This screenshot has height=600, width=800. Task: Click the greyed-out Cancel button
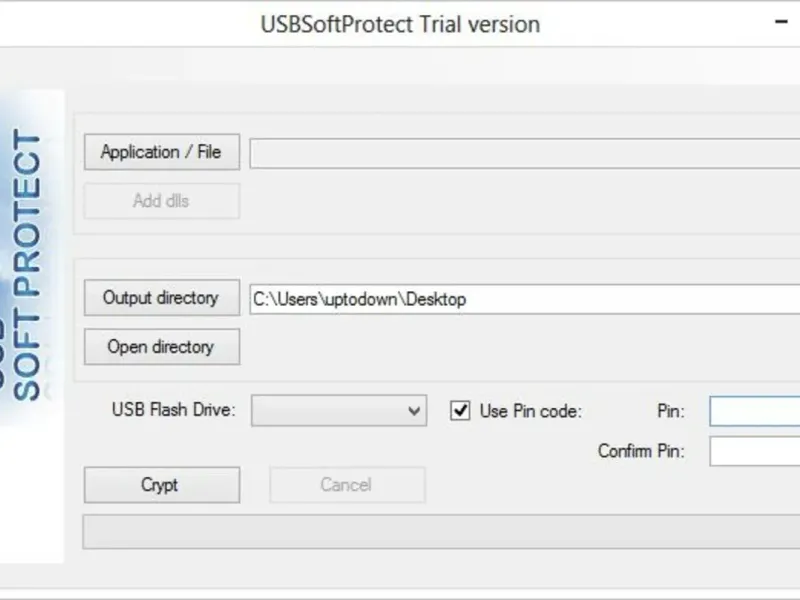[346, 485]
